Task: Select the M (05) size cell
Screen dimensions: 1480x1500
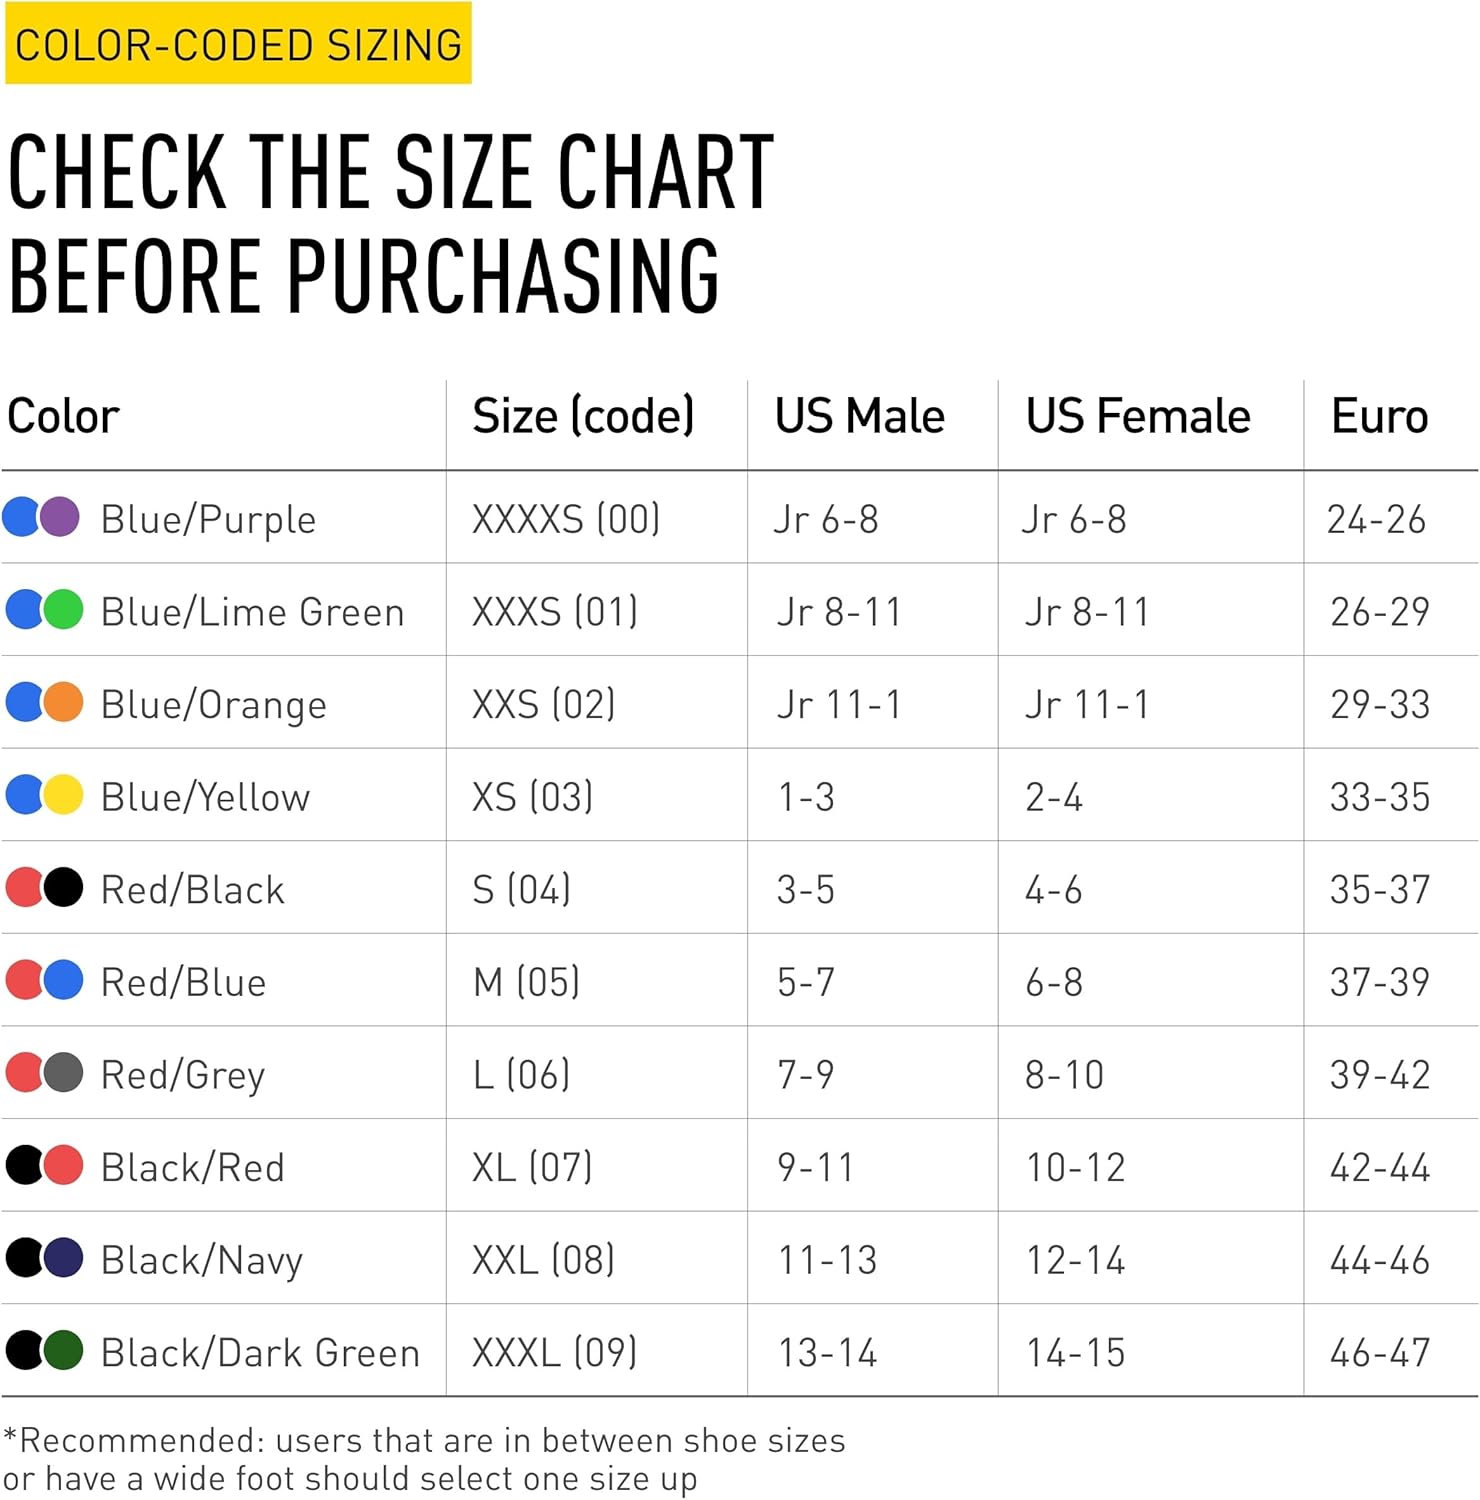Action: coord(526,982)
